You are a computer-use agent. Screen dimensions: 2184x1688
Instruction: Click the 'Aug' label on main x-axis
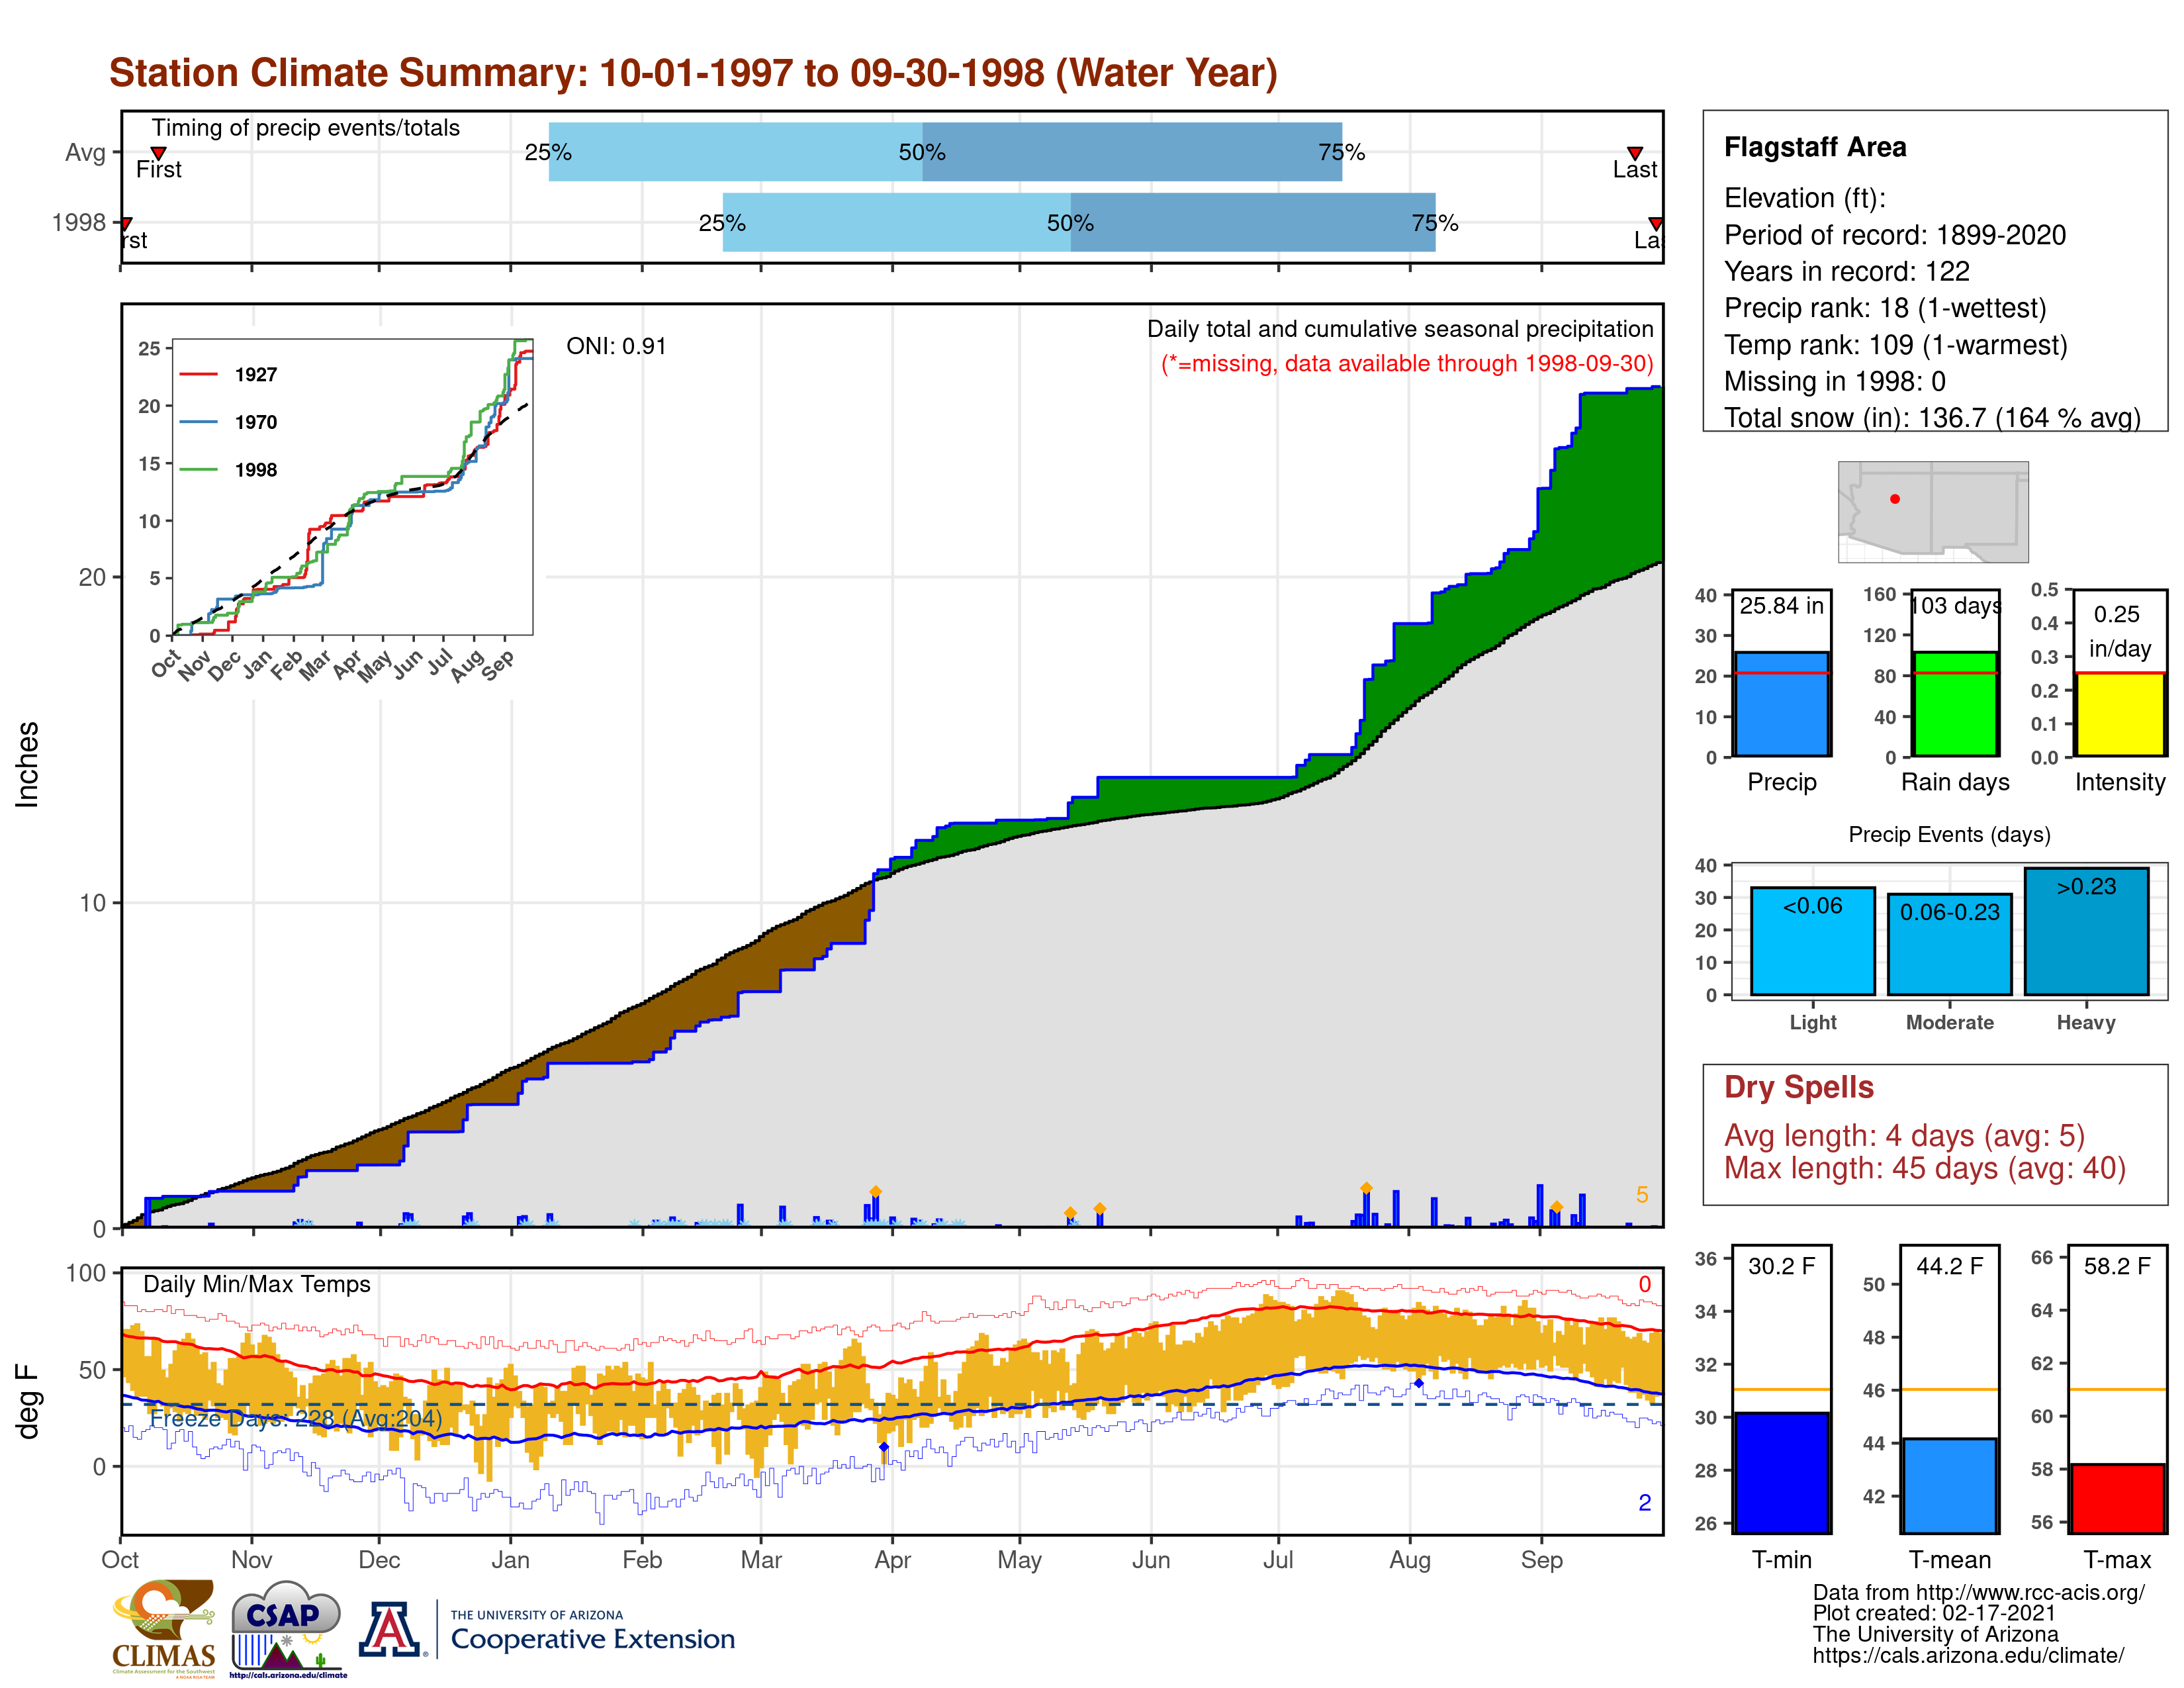point(1410,1560)
